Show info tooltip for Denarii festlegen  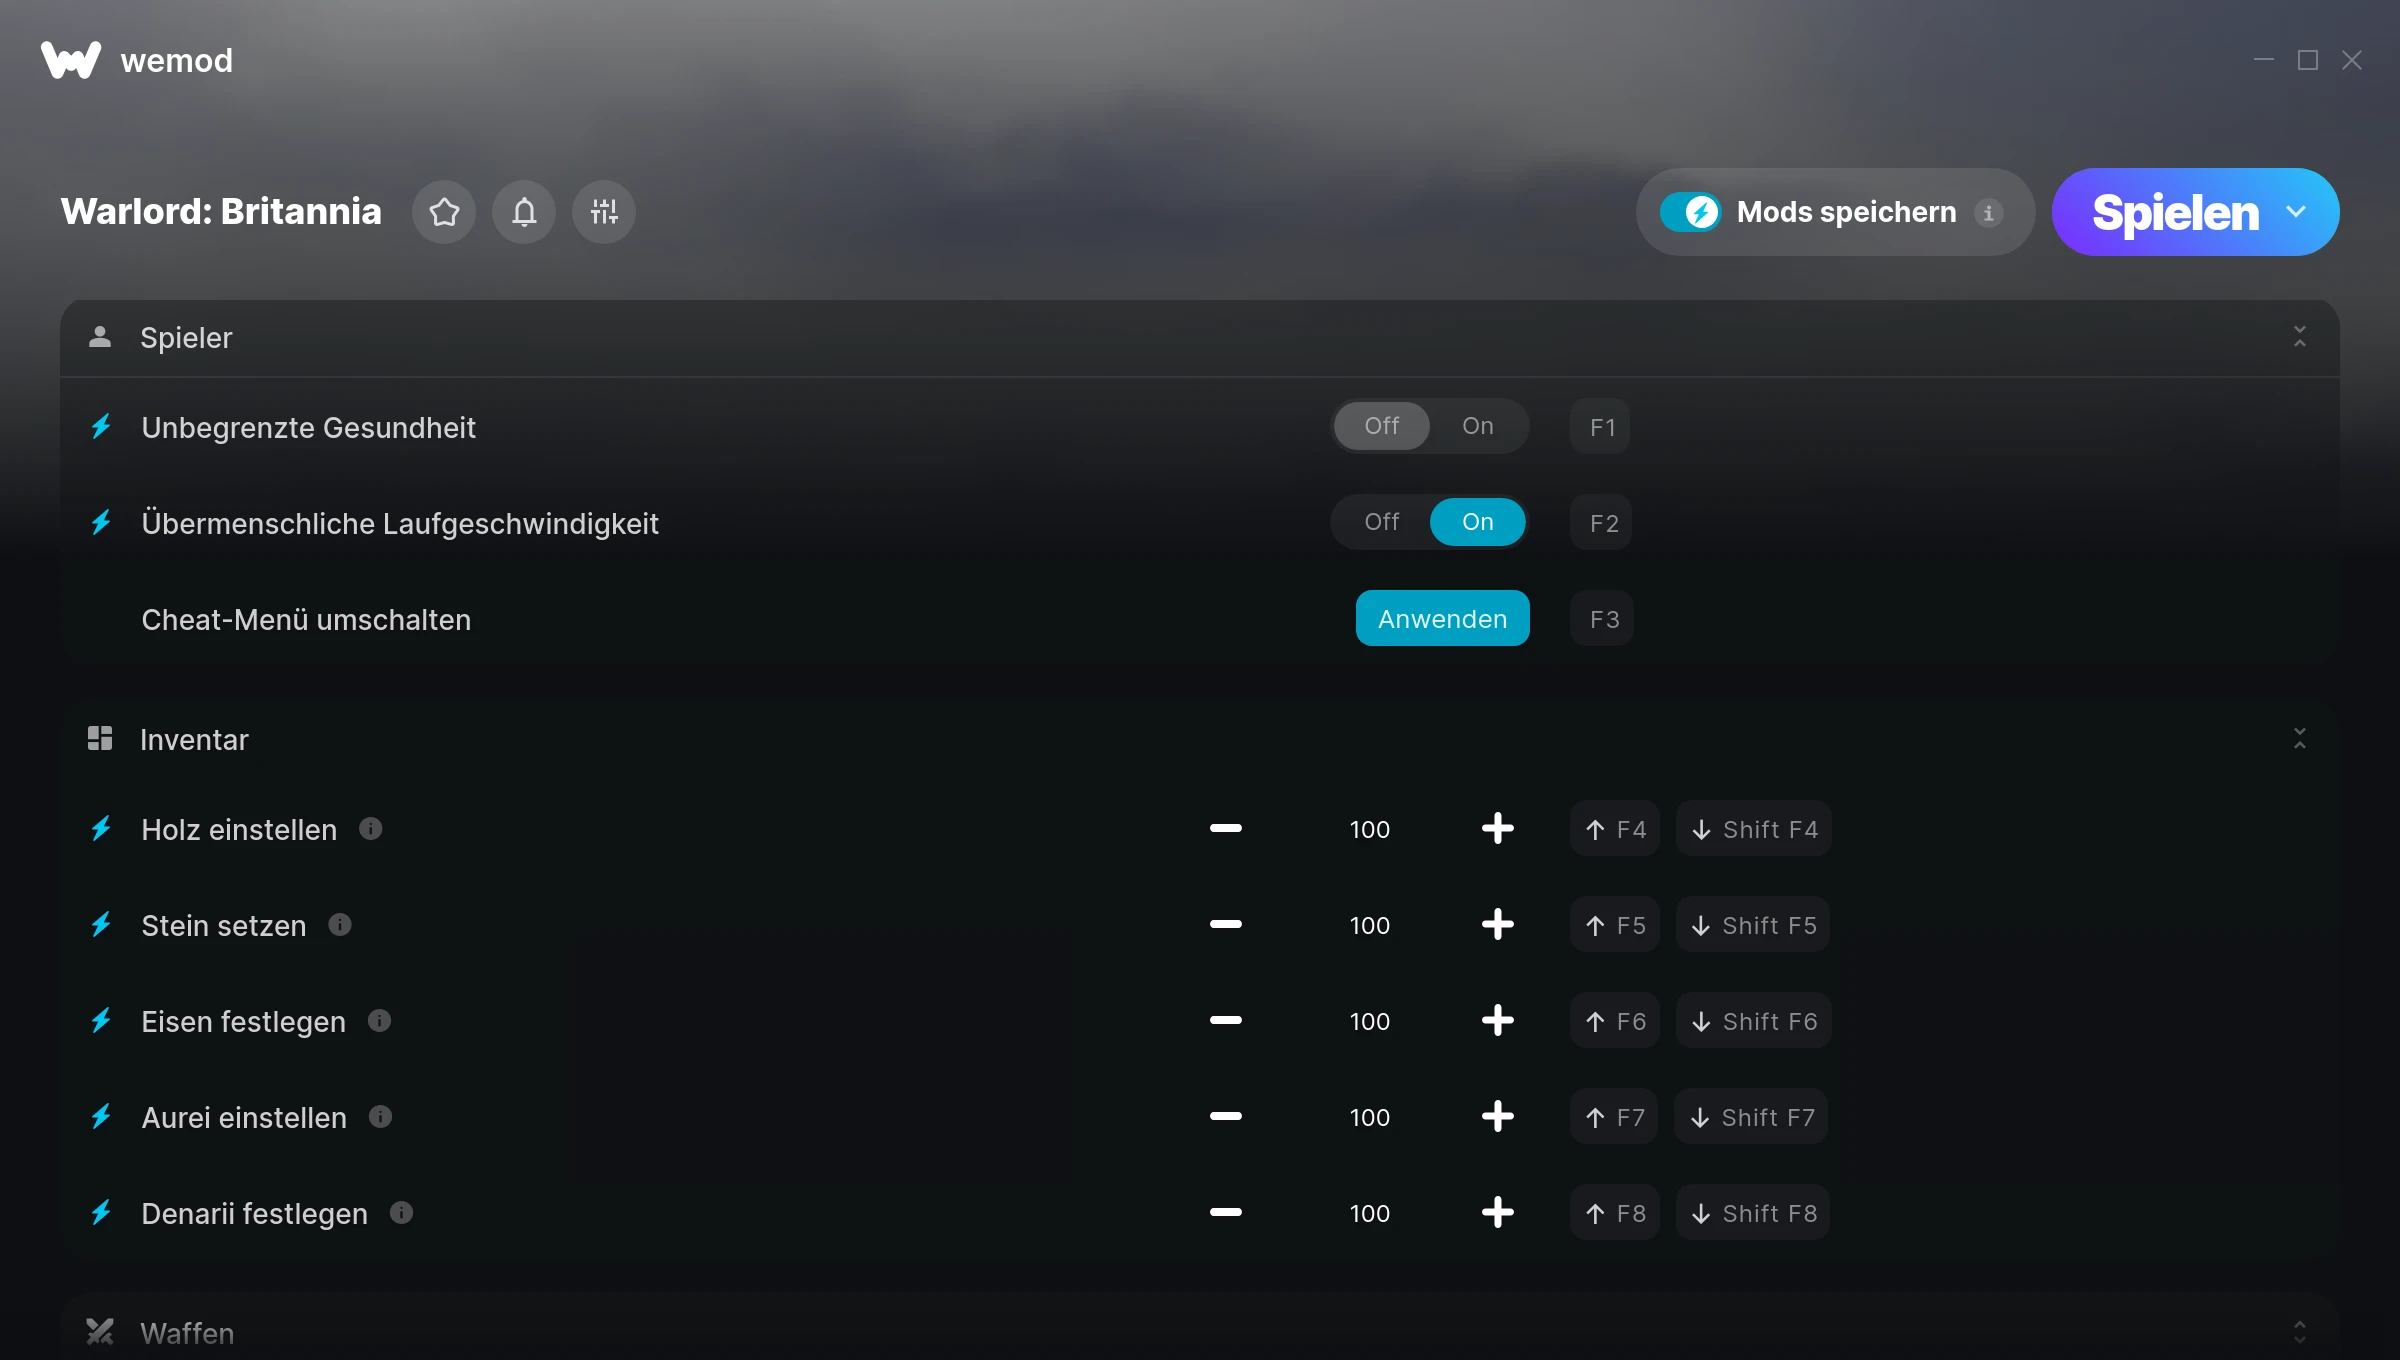coord(402,1213)
